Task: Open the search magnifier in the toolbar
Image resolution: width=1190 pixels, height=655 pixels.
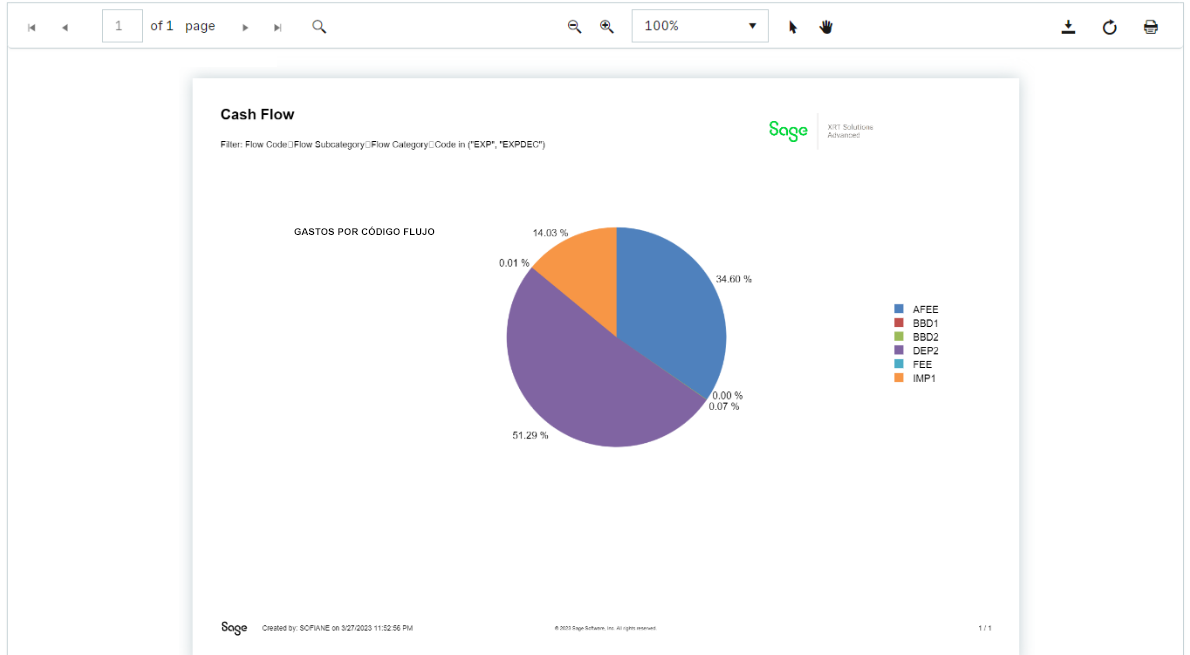Action: 319,26
